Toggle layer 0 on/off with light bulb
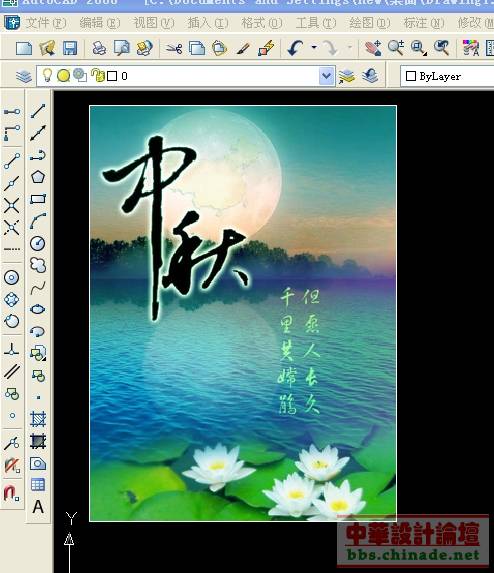Image resolution: width=494 pixels, height=573 pixels. pyautogui.click(x=48, y=75)
